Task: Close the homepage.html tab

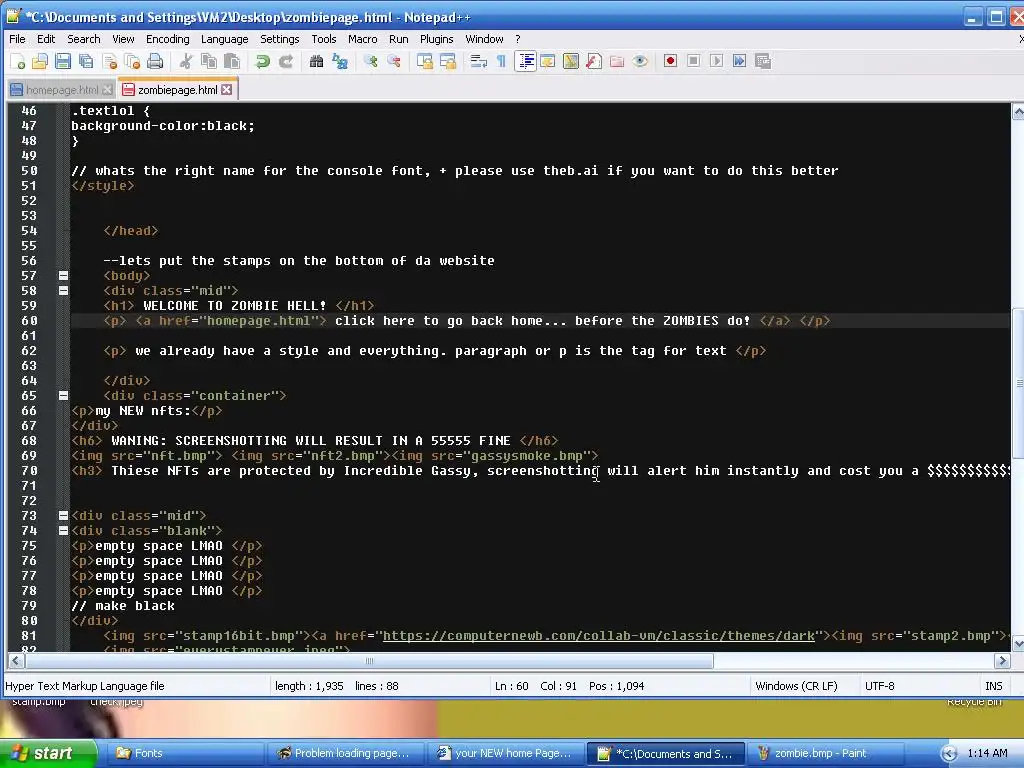Action: point(107,89)
